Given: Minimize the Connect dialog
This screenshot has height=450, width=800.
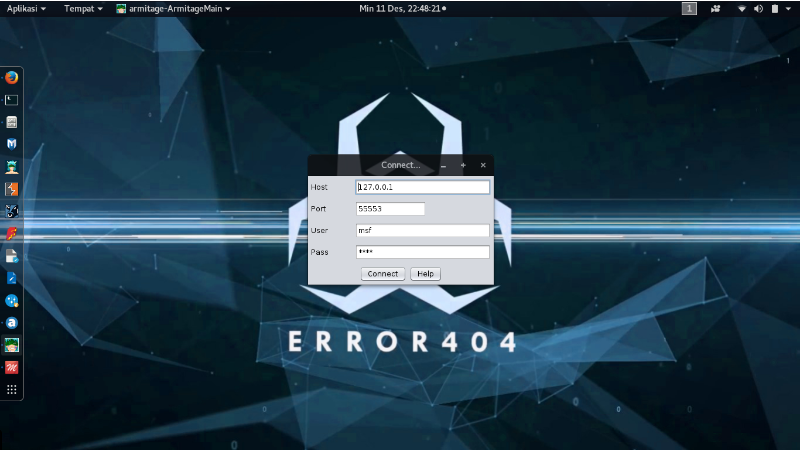Looking at the screenshot, I should pos(443,165).
